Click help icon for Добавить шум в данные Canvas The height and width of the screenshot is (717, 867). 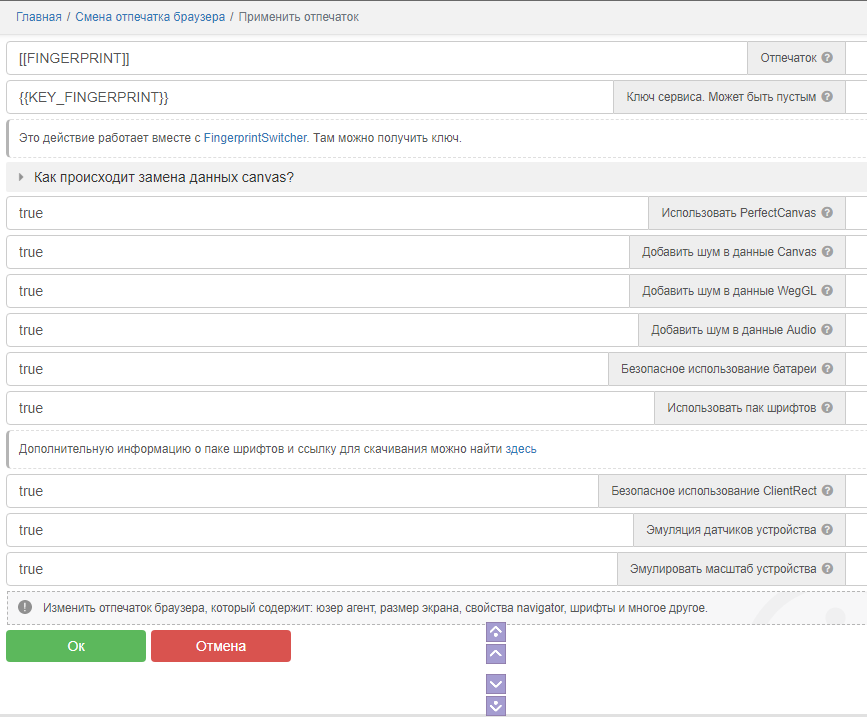click(827, 252)
